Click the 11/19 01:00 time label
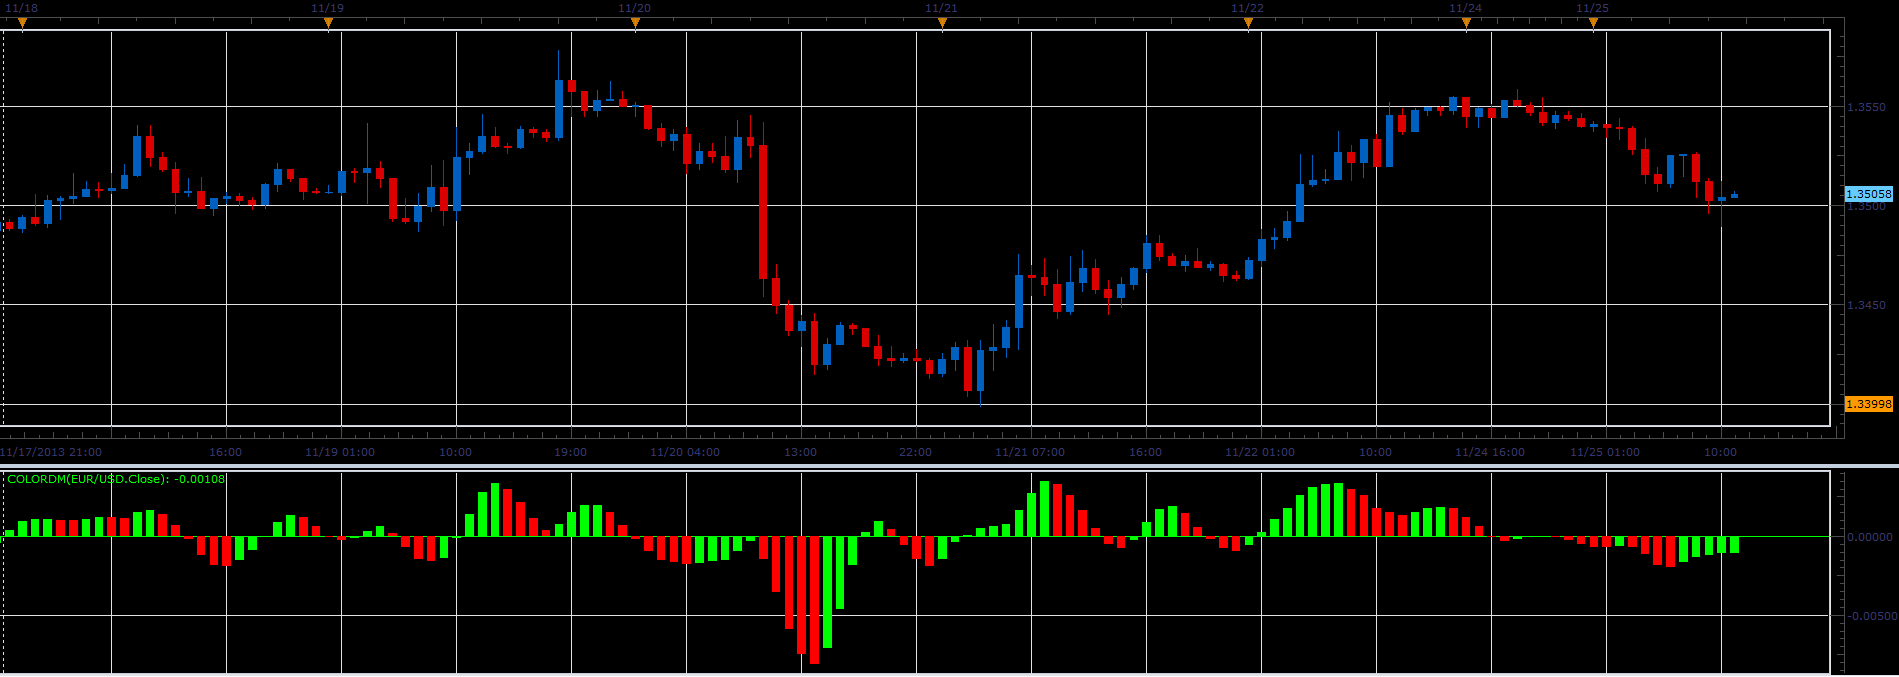1899x677 pixels. click(340, 452)
